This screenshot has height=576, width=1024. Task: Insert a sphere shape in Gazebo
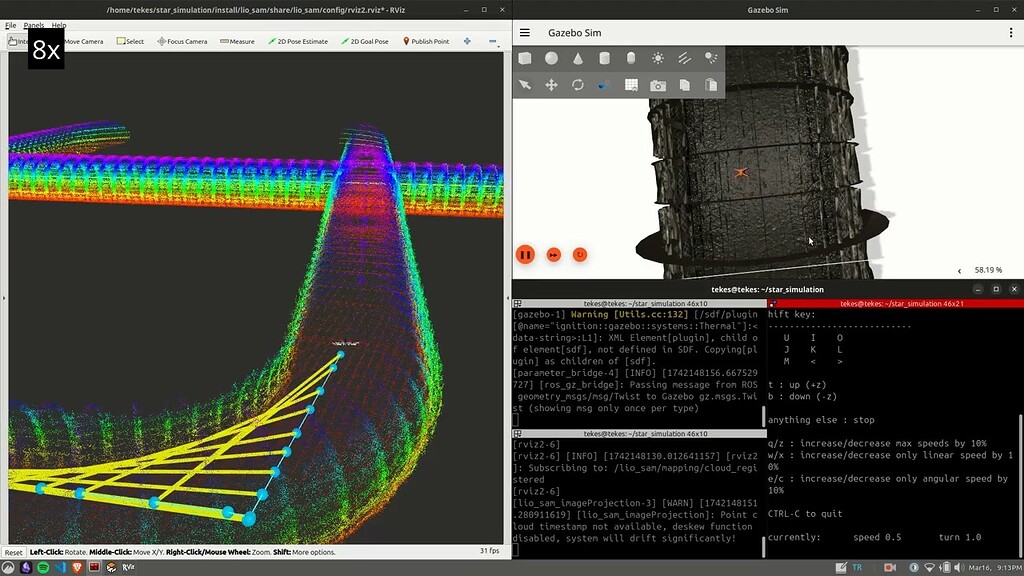551,58
